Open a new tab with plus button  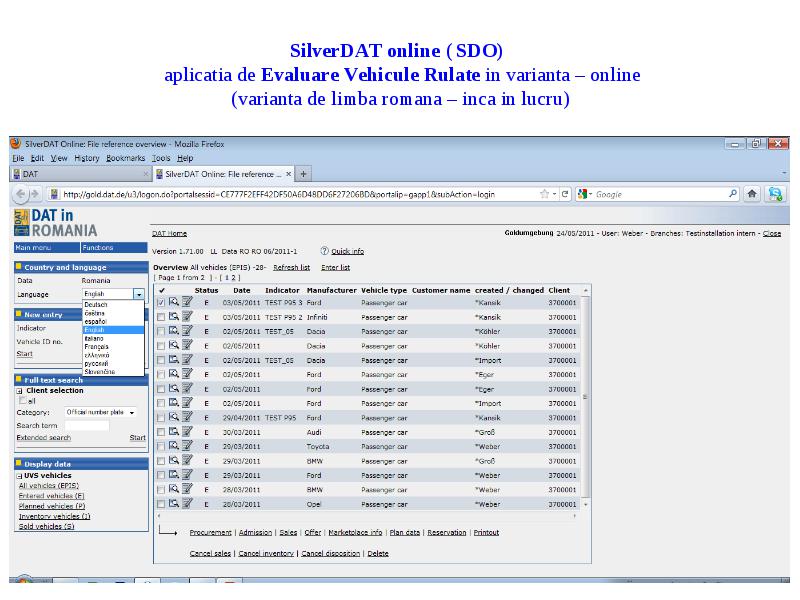tap(304, 174)
